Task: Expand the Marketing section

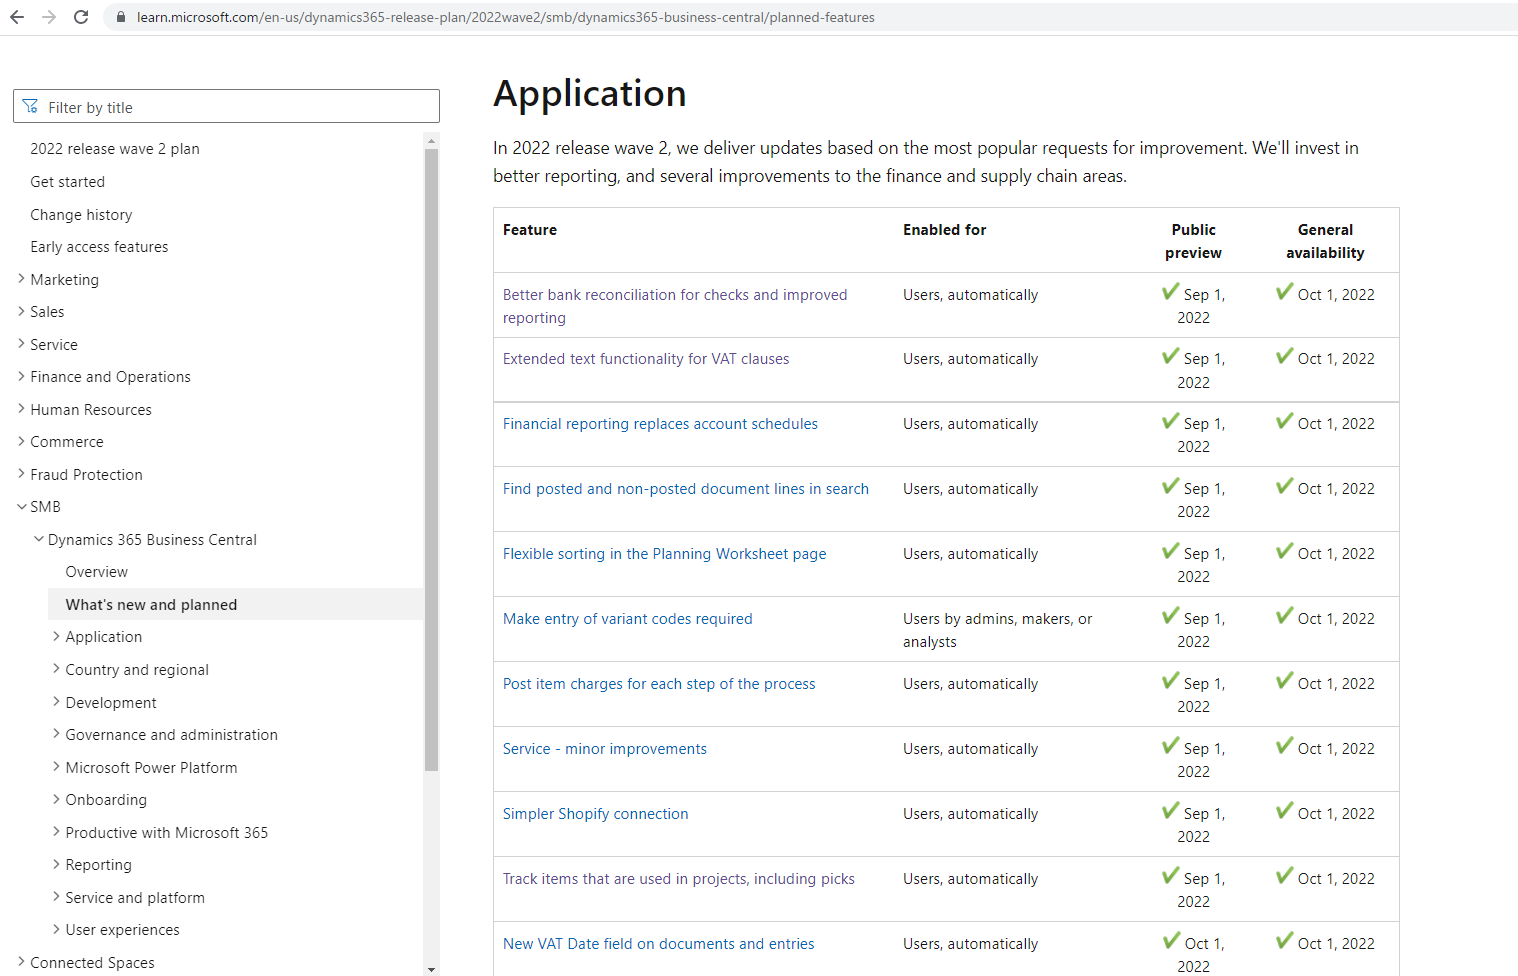Action: 21,279
